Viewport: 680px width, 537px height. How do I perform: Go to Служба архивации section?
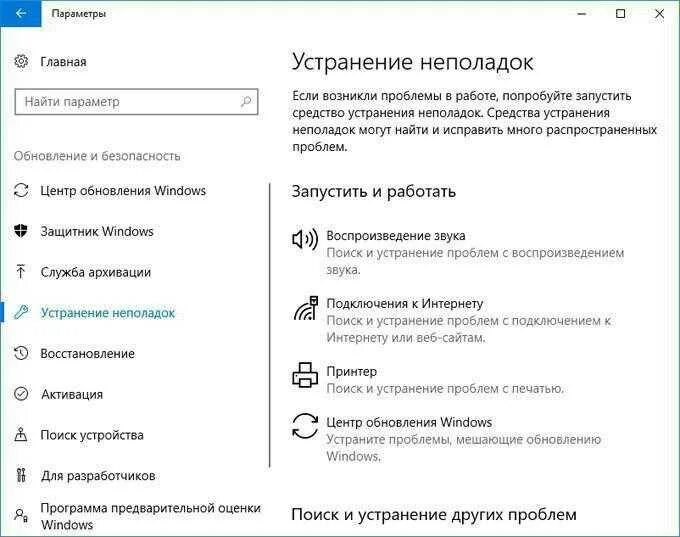[95, 272]
